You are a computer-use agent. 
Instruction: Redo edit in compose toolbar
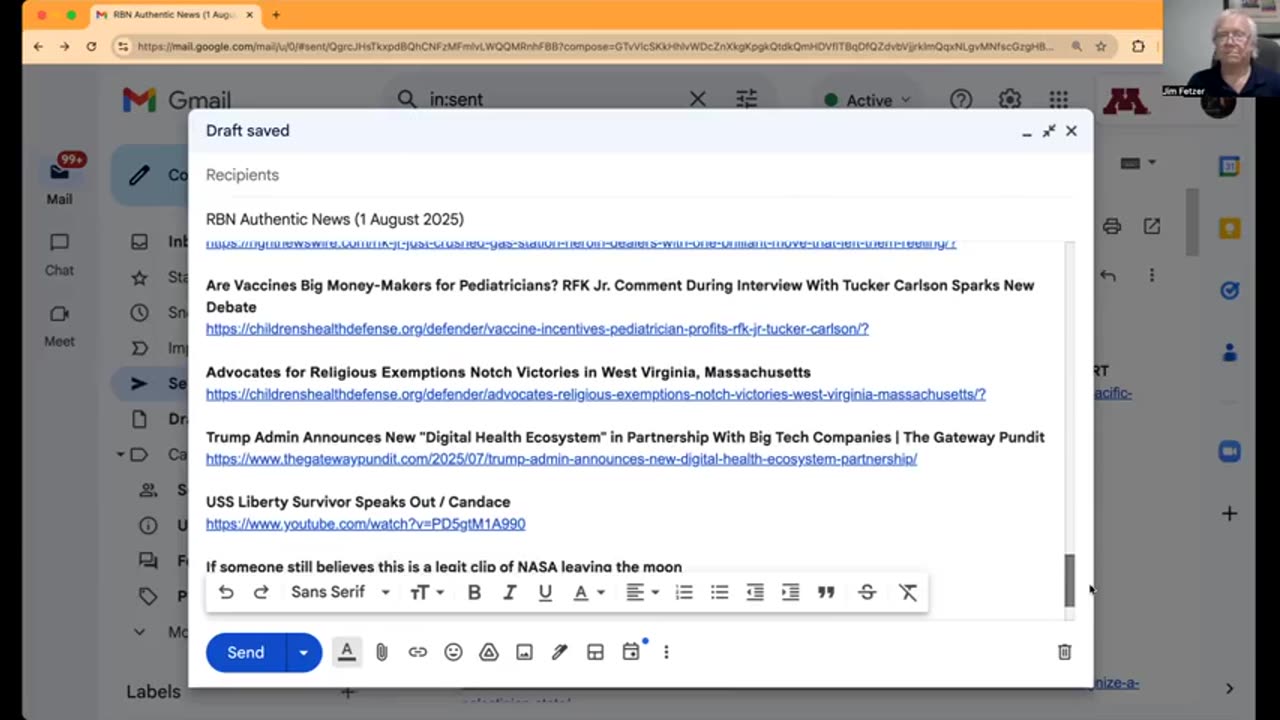[261, 592]
